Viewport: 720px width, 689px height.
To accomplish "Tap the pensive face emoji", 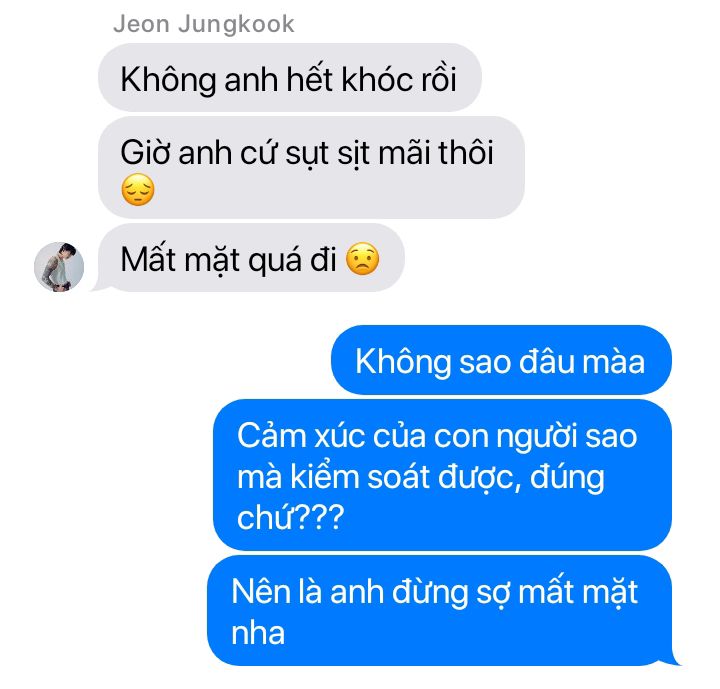I will point(138,190).
